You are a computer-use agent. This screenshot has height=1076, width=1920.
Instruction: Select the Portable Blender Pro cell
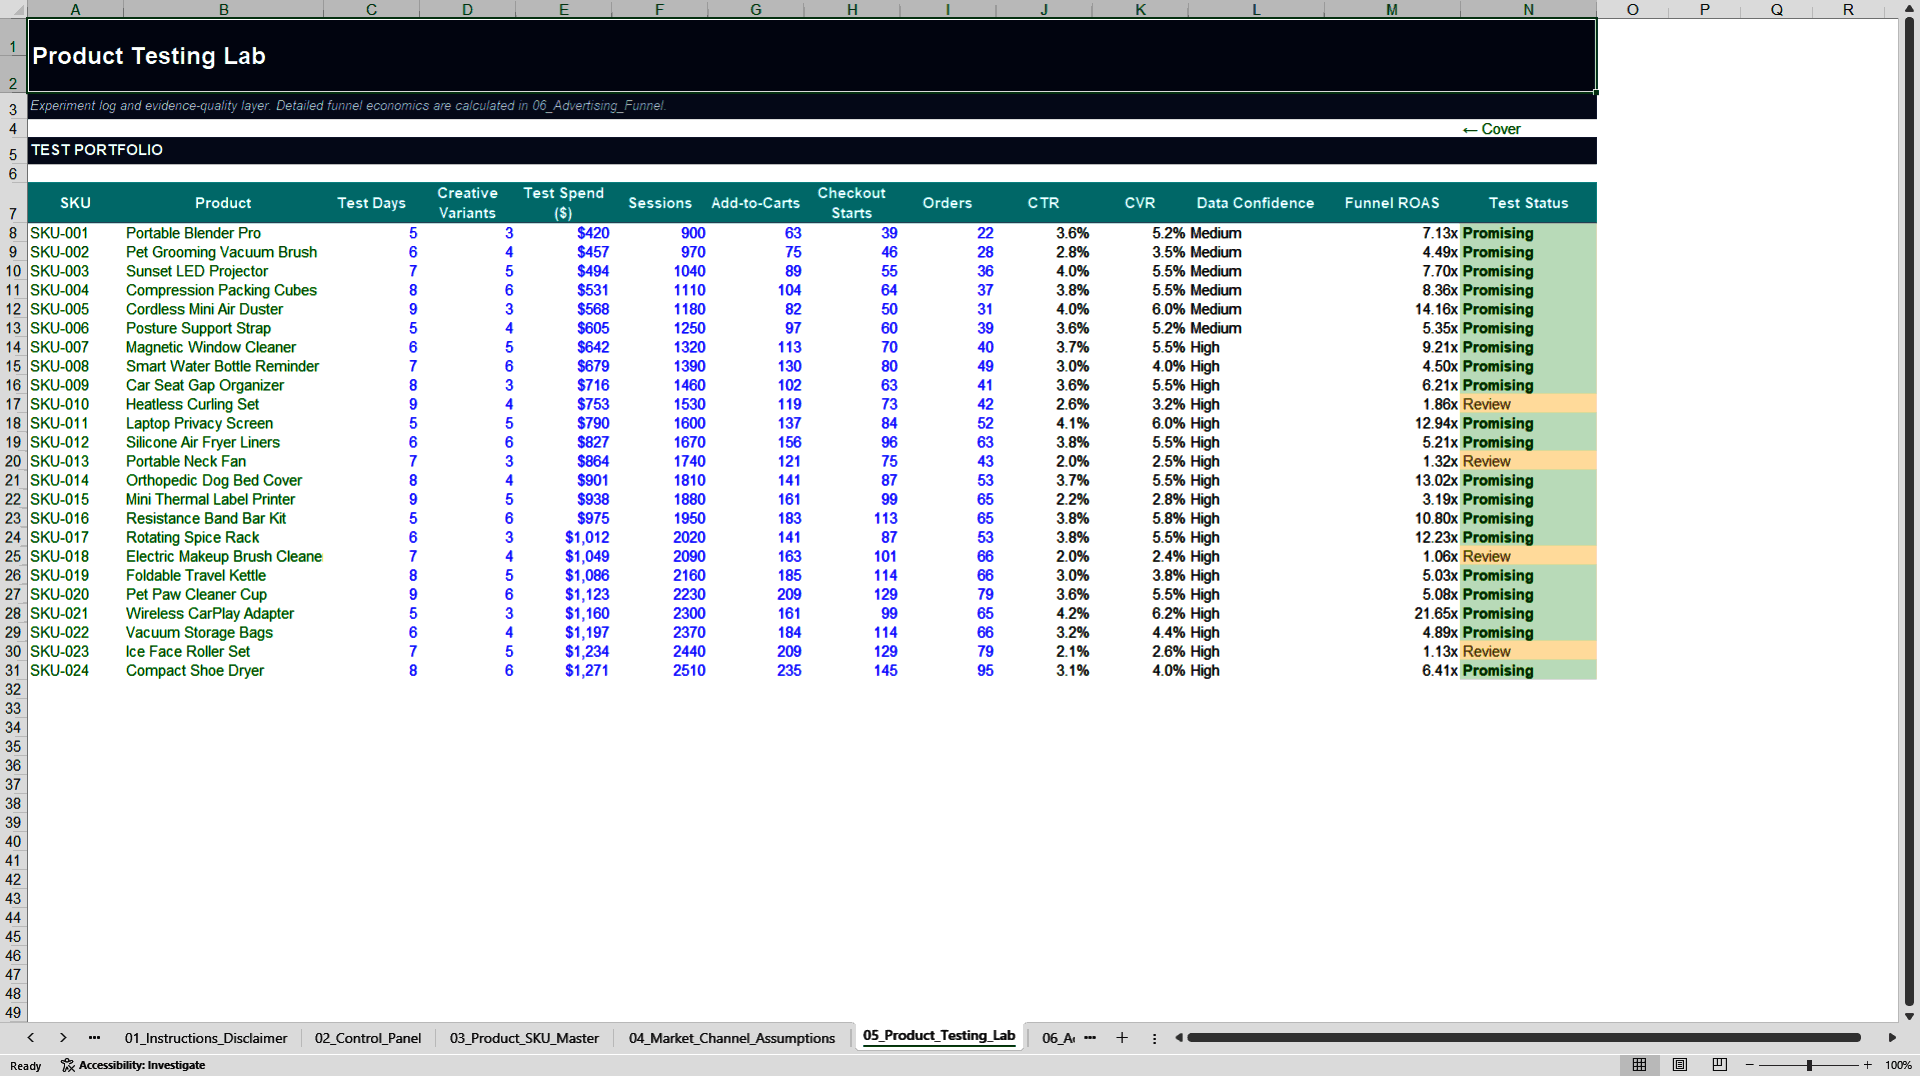pyautogui.click(x=223, y=233)
